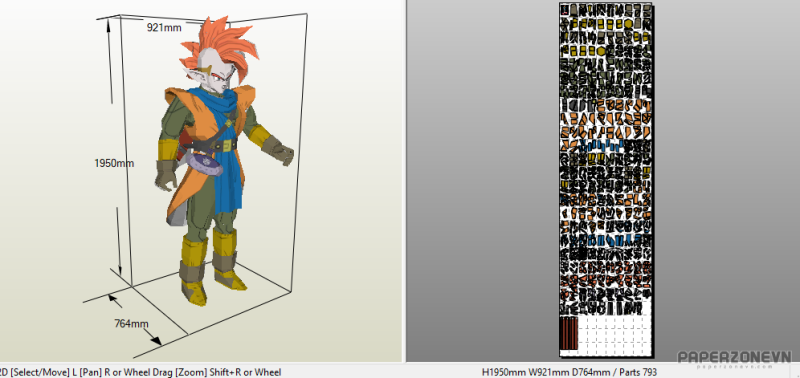Select the red striped parts at sheet bottom
The height and width of the screenshot is (378, 800).
569,333
